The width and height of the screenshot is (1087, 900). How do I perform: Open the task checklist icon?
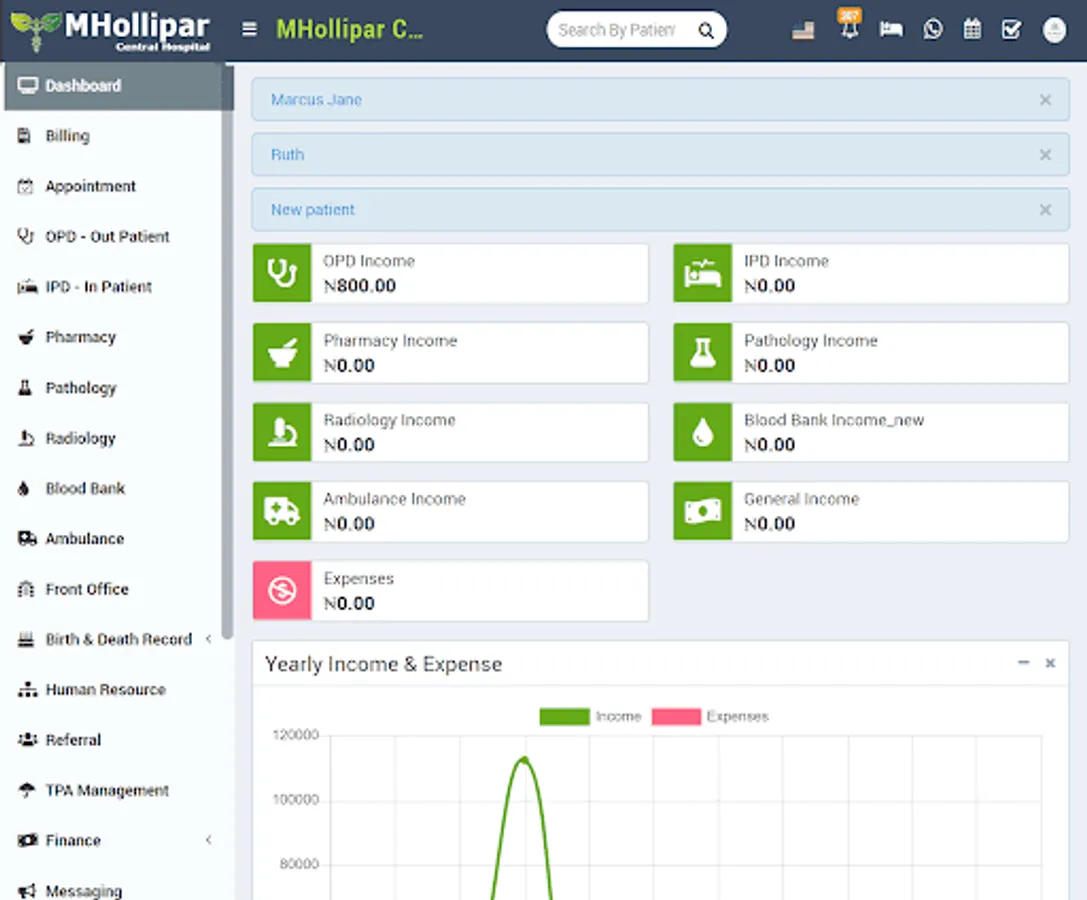point(1011,29)
